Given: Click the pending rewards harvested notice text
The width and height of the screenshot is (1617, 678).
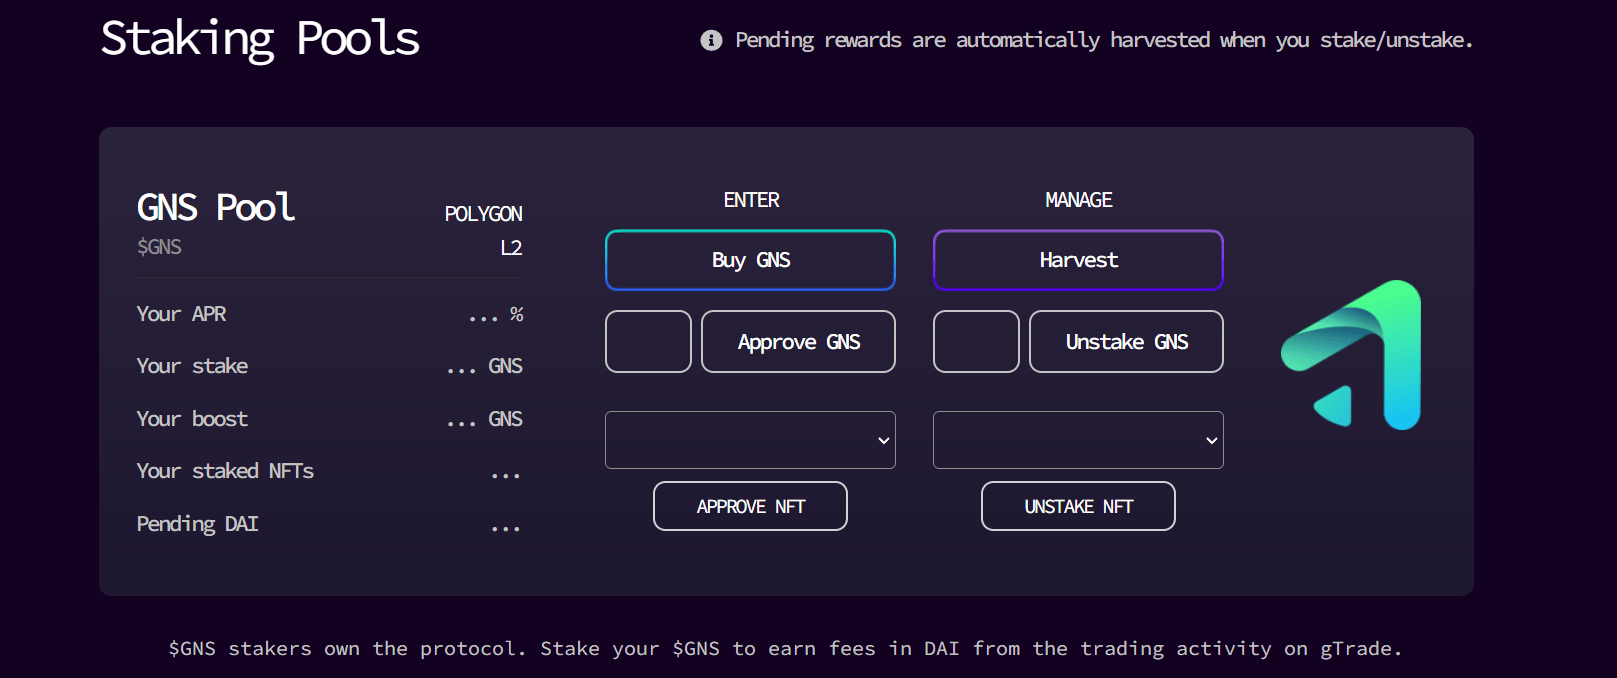Looking at the screenshot, I should [1104, 40].
